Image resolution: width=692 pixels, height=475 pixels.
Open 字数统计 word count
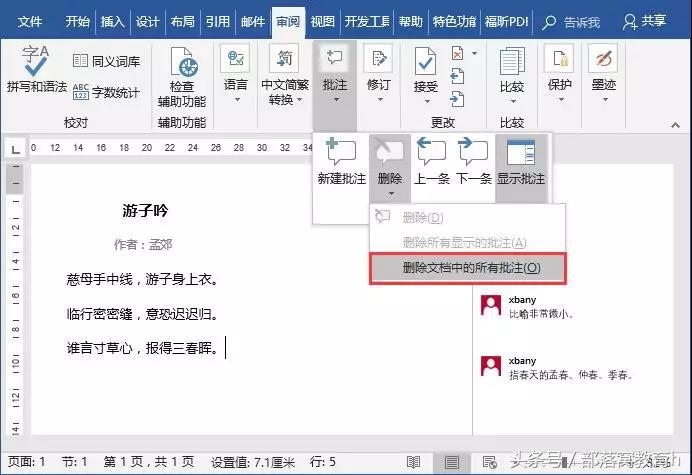(x=106, y=92)
